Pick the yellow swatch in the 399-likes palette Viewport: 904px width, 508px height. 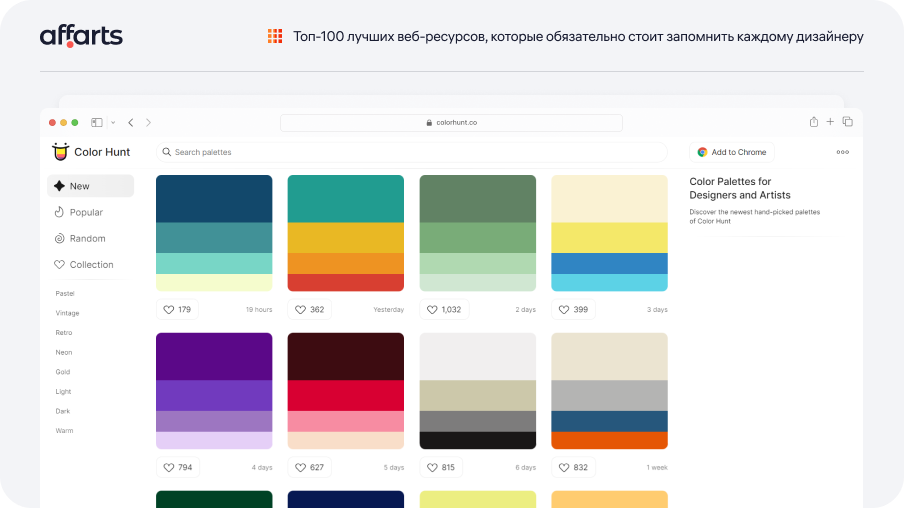(x=609, y=238)
